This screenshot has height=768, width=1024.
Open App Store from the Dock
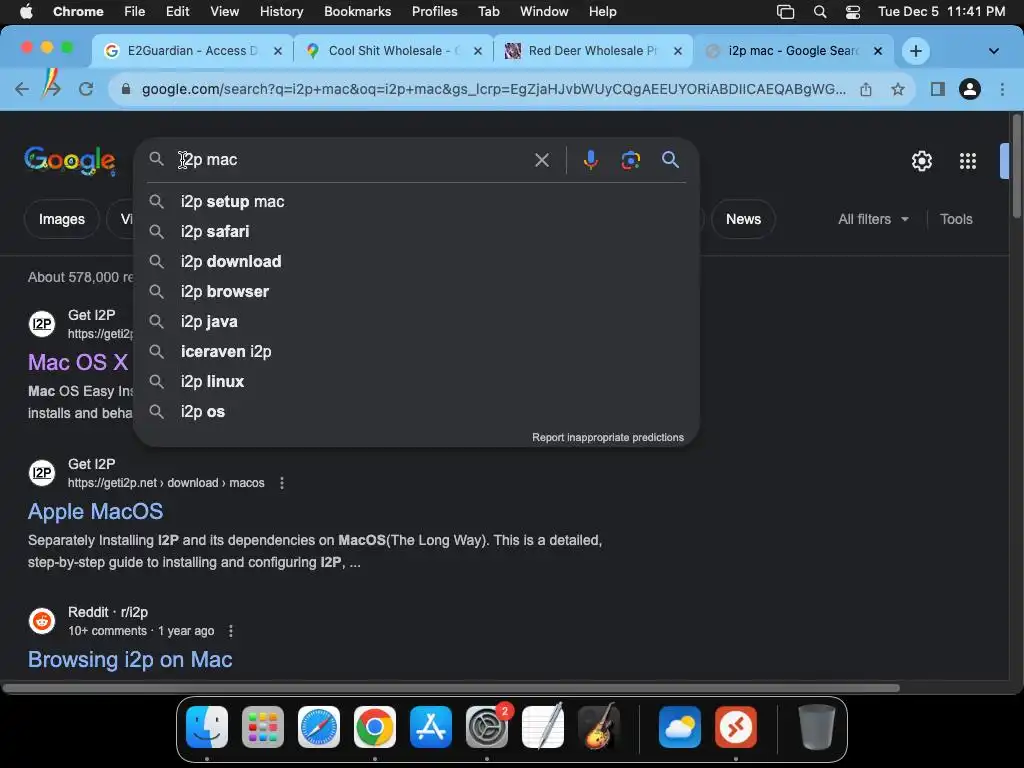pos(431,727)
